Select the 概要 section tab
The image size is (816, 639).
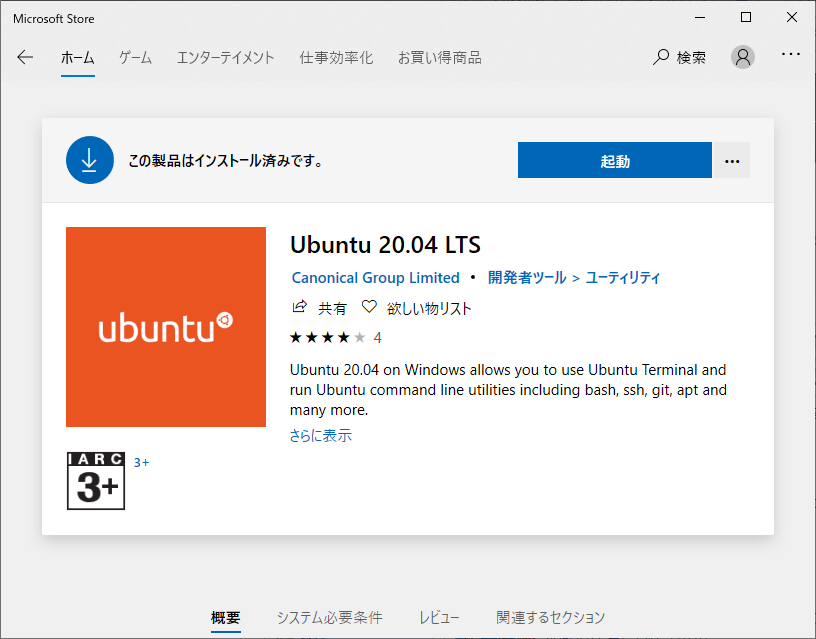point(226,618)
